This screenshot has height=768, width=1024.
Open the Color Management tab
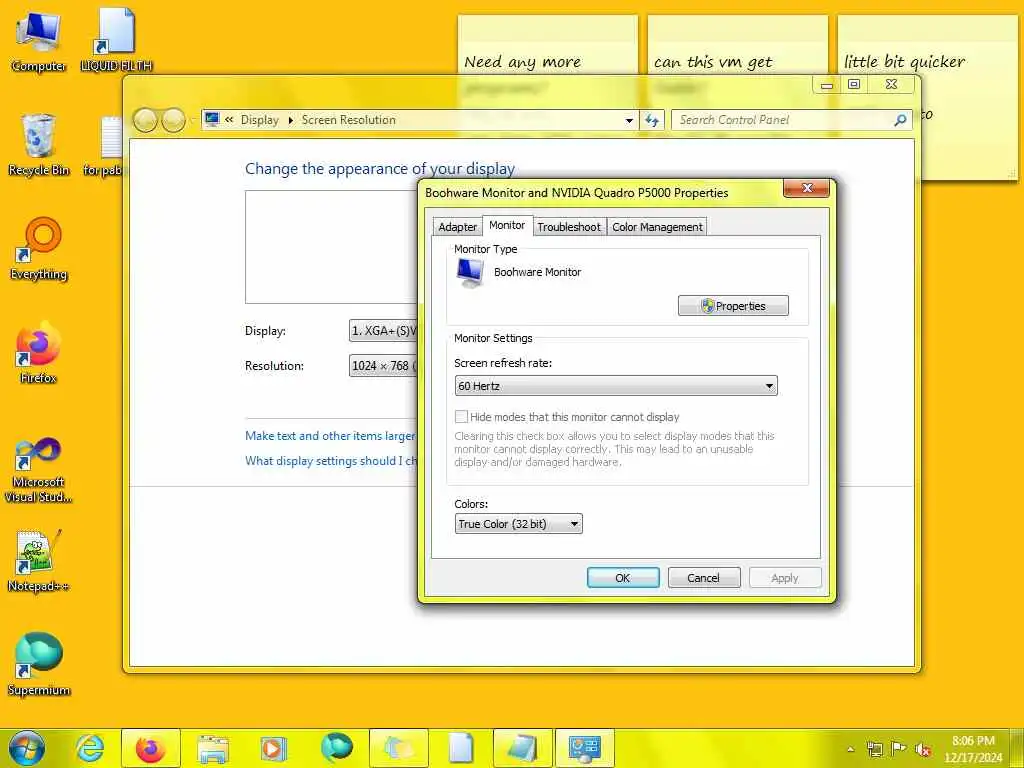(657, 227)
